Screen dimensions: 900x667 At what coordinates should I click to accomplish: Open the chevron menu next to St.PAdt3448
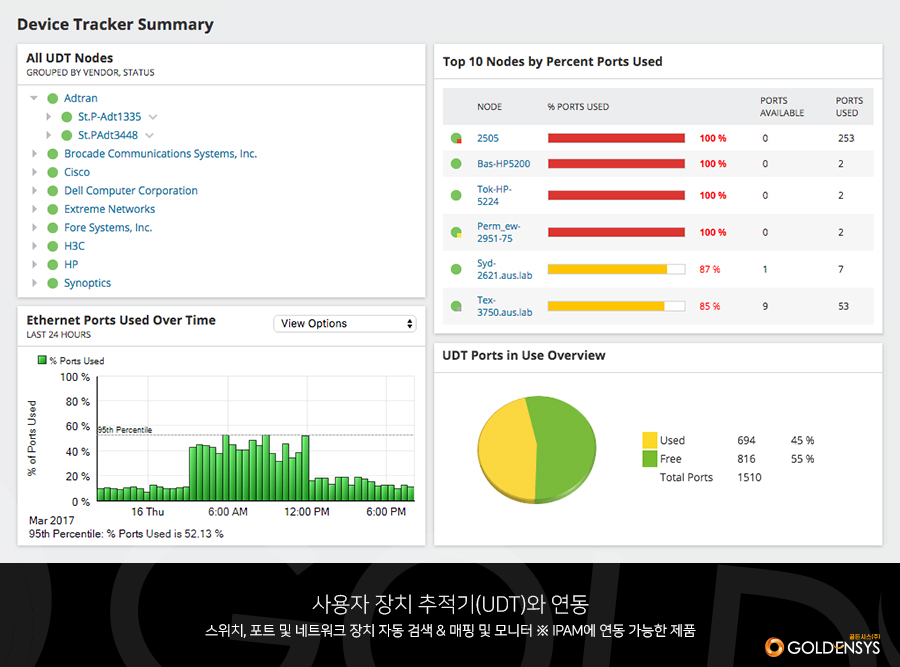pyautogui.click(x=150, y=135)
